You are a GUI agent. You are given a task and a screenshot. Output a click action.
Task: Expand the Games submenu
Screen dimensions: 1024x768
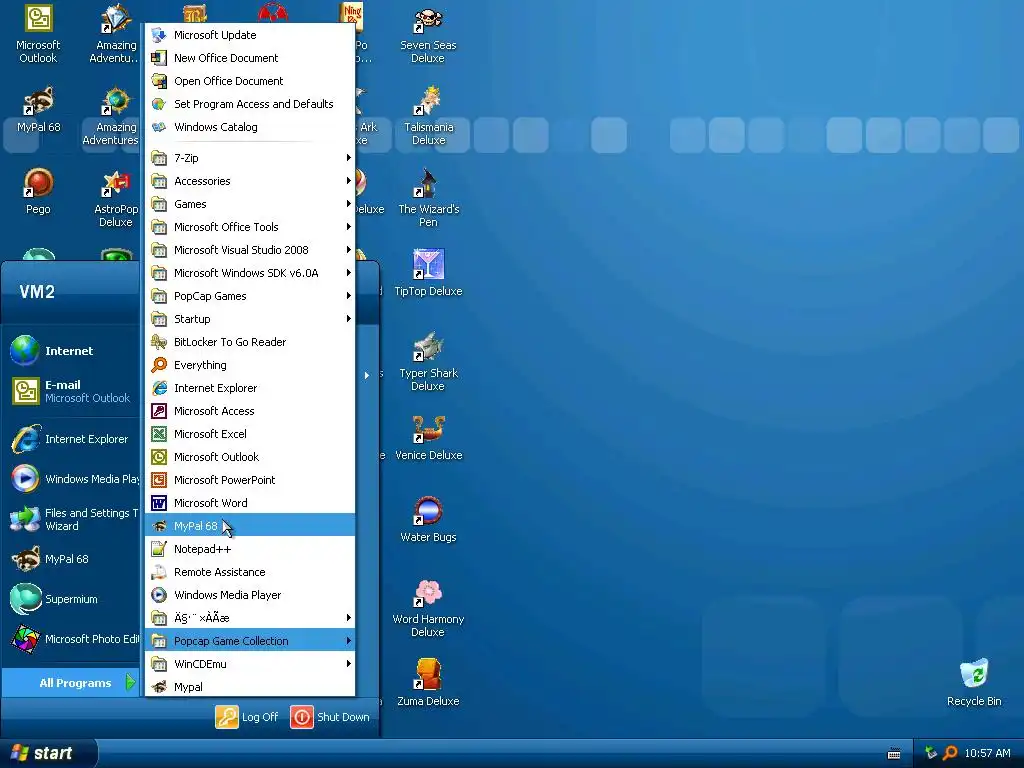point(250,204)
